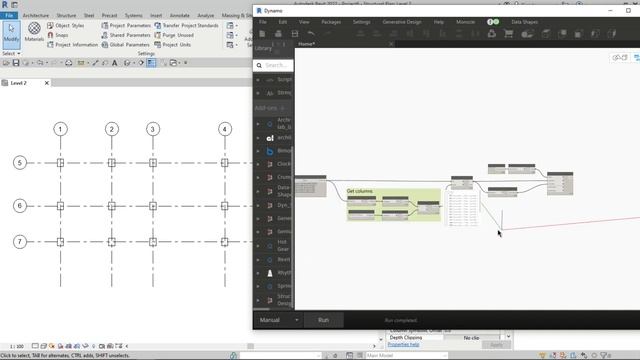Image resolution: width=640 pixels, height=360 pixels.
Task: Toggle thin lines button in quick access toolbar
Action: pos(151,63)
